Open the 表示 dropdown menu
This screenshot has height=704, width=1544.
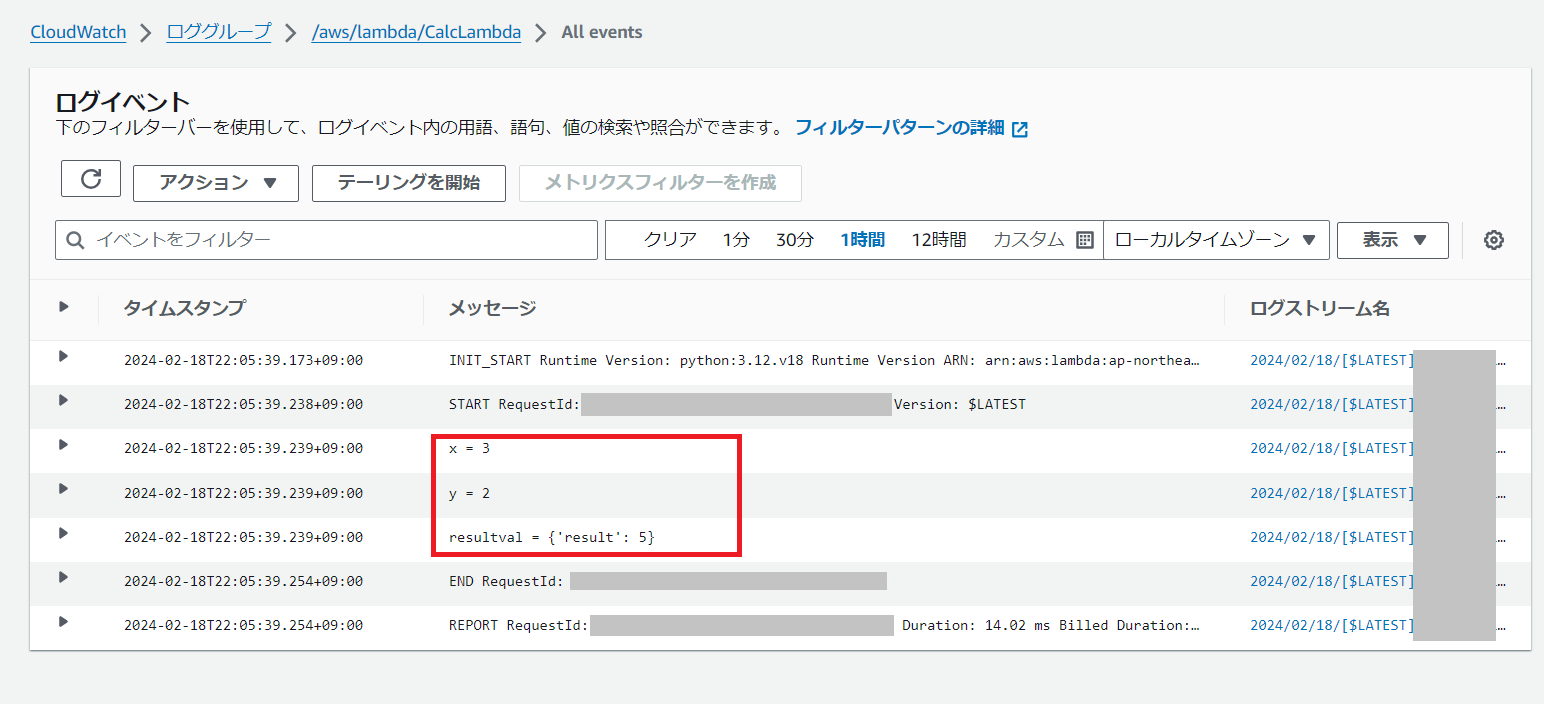click(x=1392, y=240)
